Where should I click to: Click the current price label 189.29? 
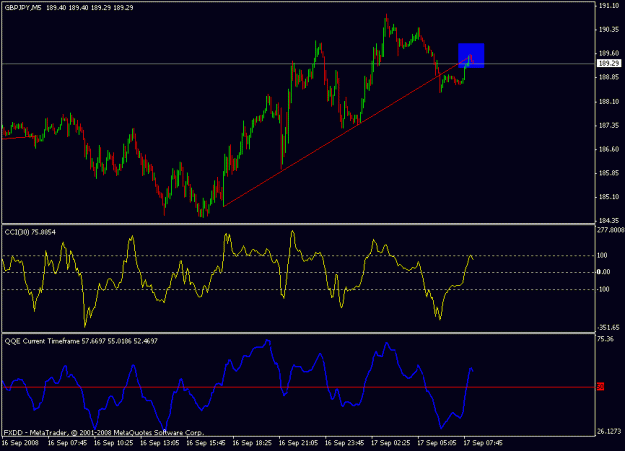coord(609,63)
